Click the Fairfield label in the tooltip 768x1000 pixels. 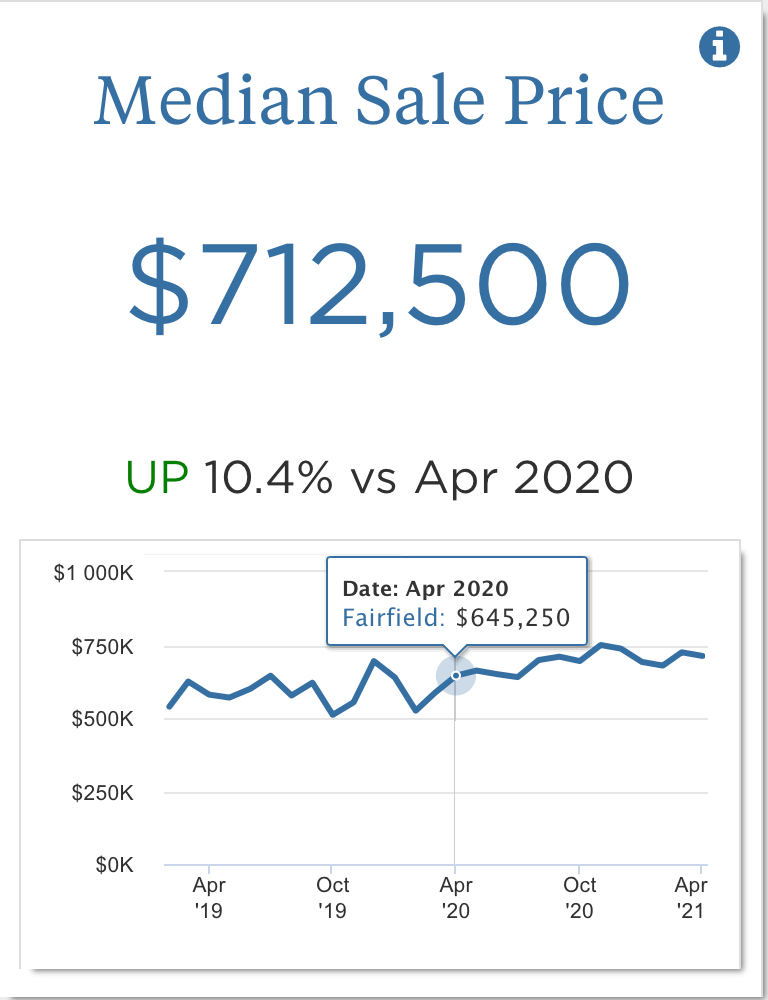(x=391, y=617)
